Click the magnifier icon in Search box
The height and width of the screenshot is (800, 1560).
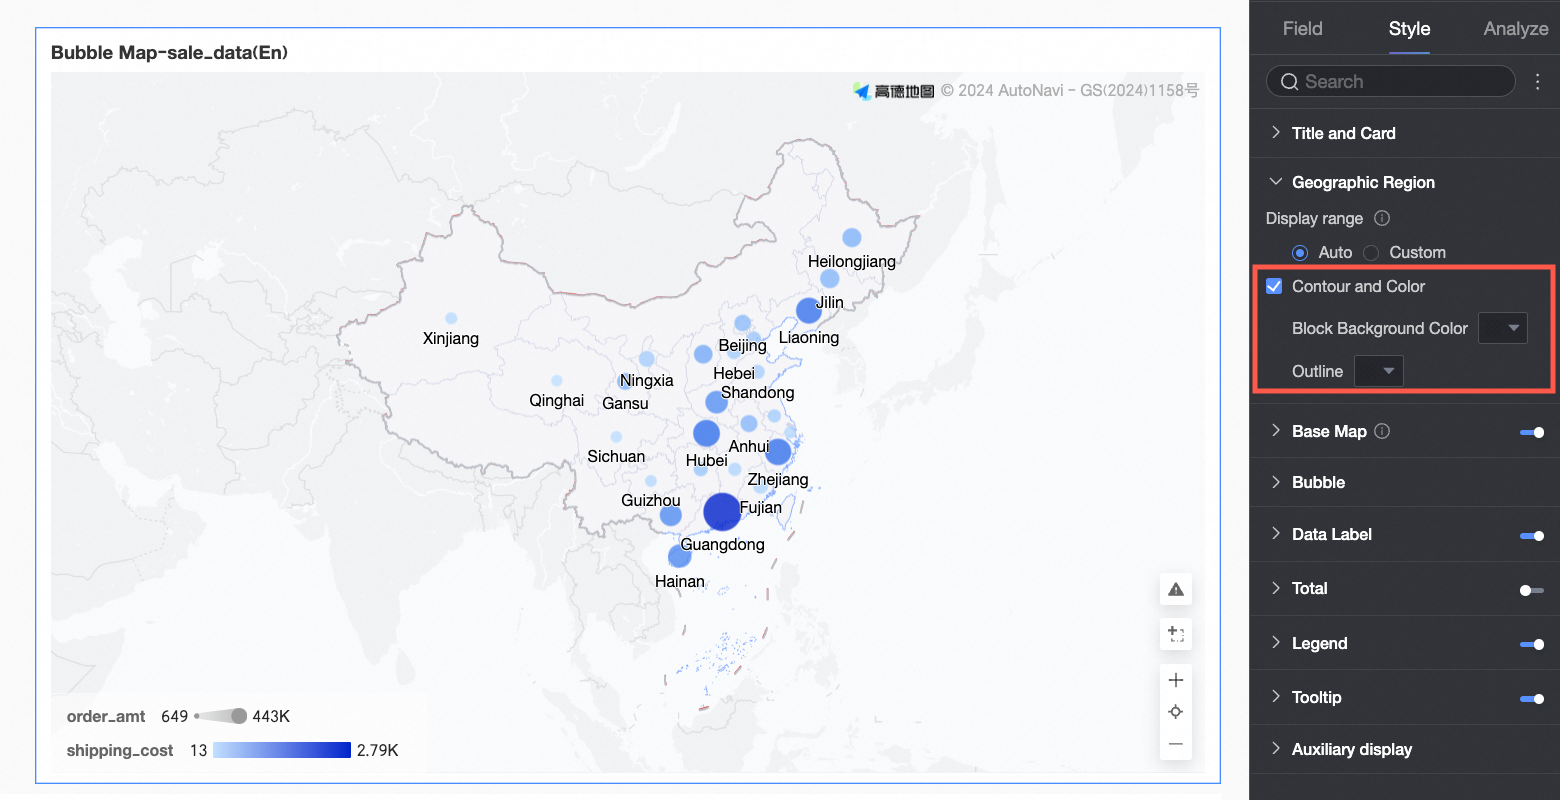coord(1290,82)
